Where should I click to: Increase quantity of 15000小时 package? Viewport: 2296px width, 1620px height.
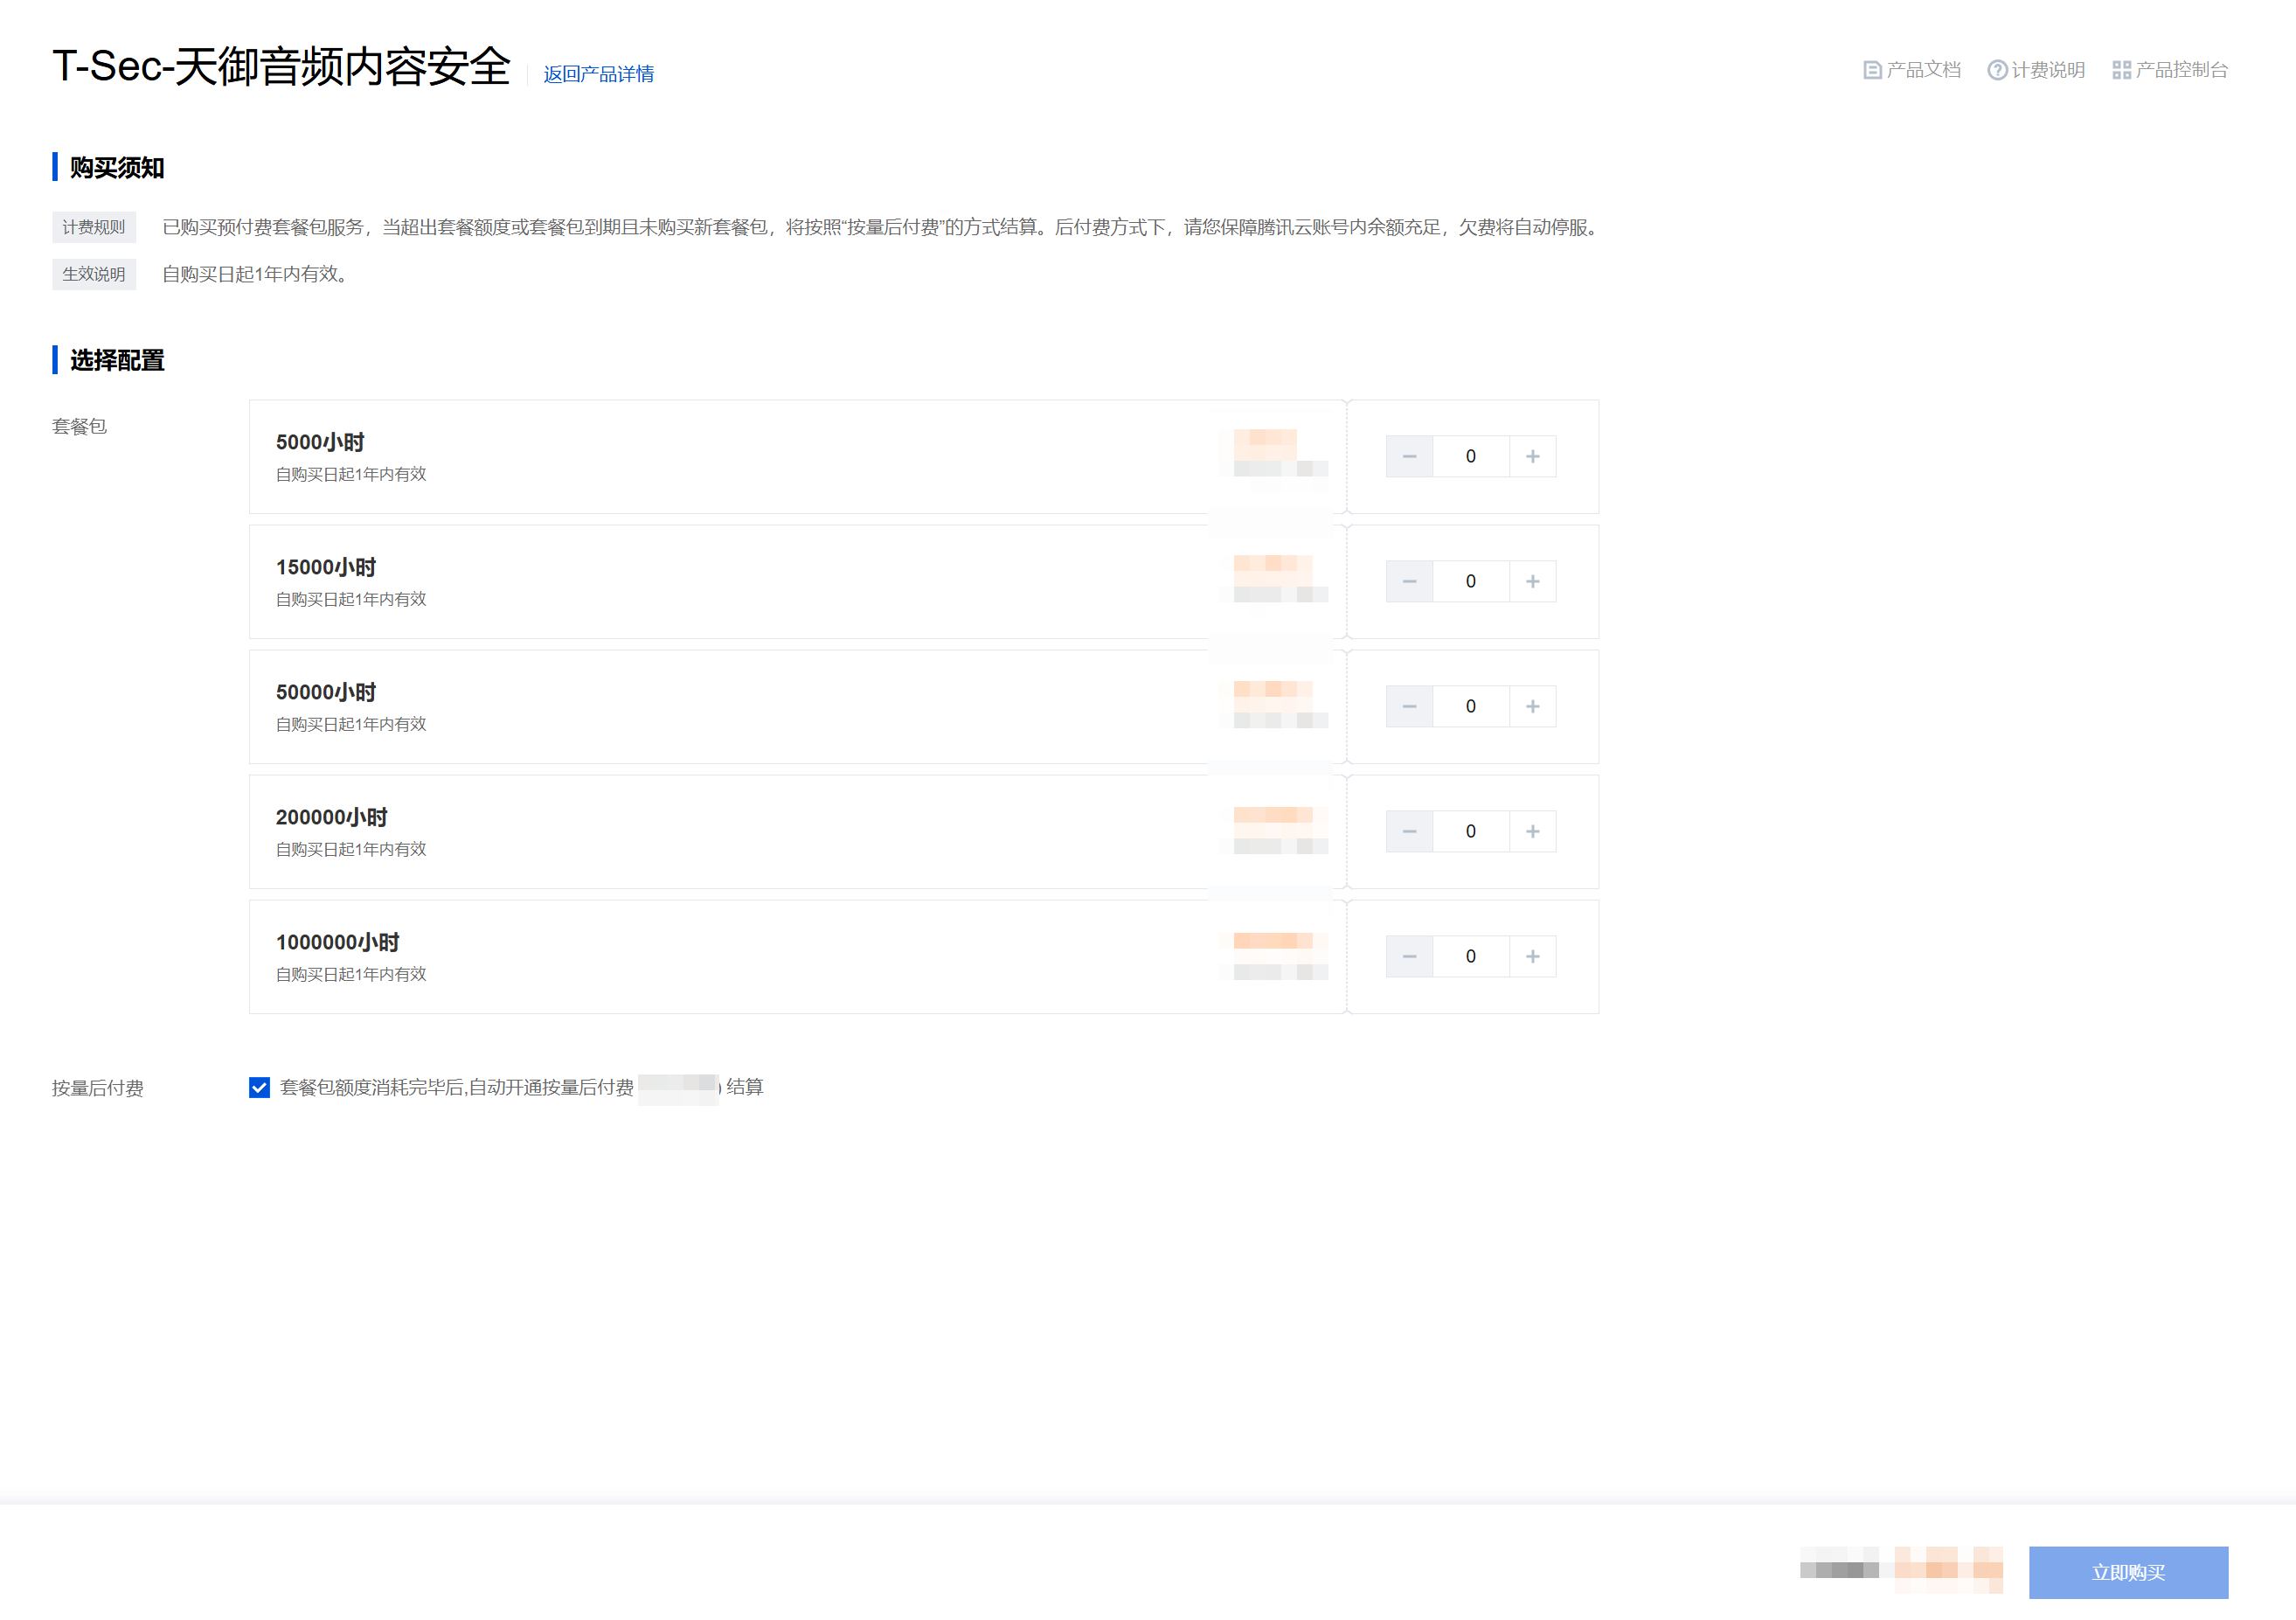click(x=1532, y=582)
